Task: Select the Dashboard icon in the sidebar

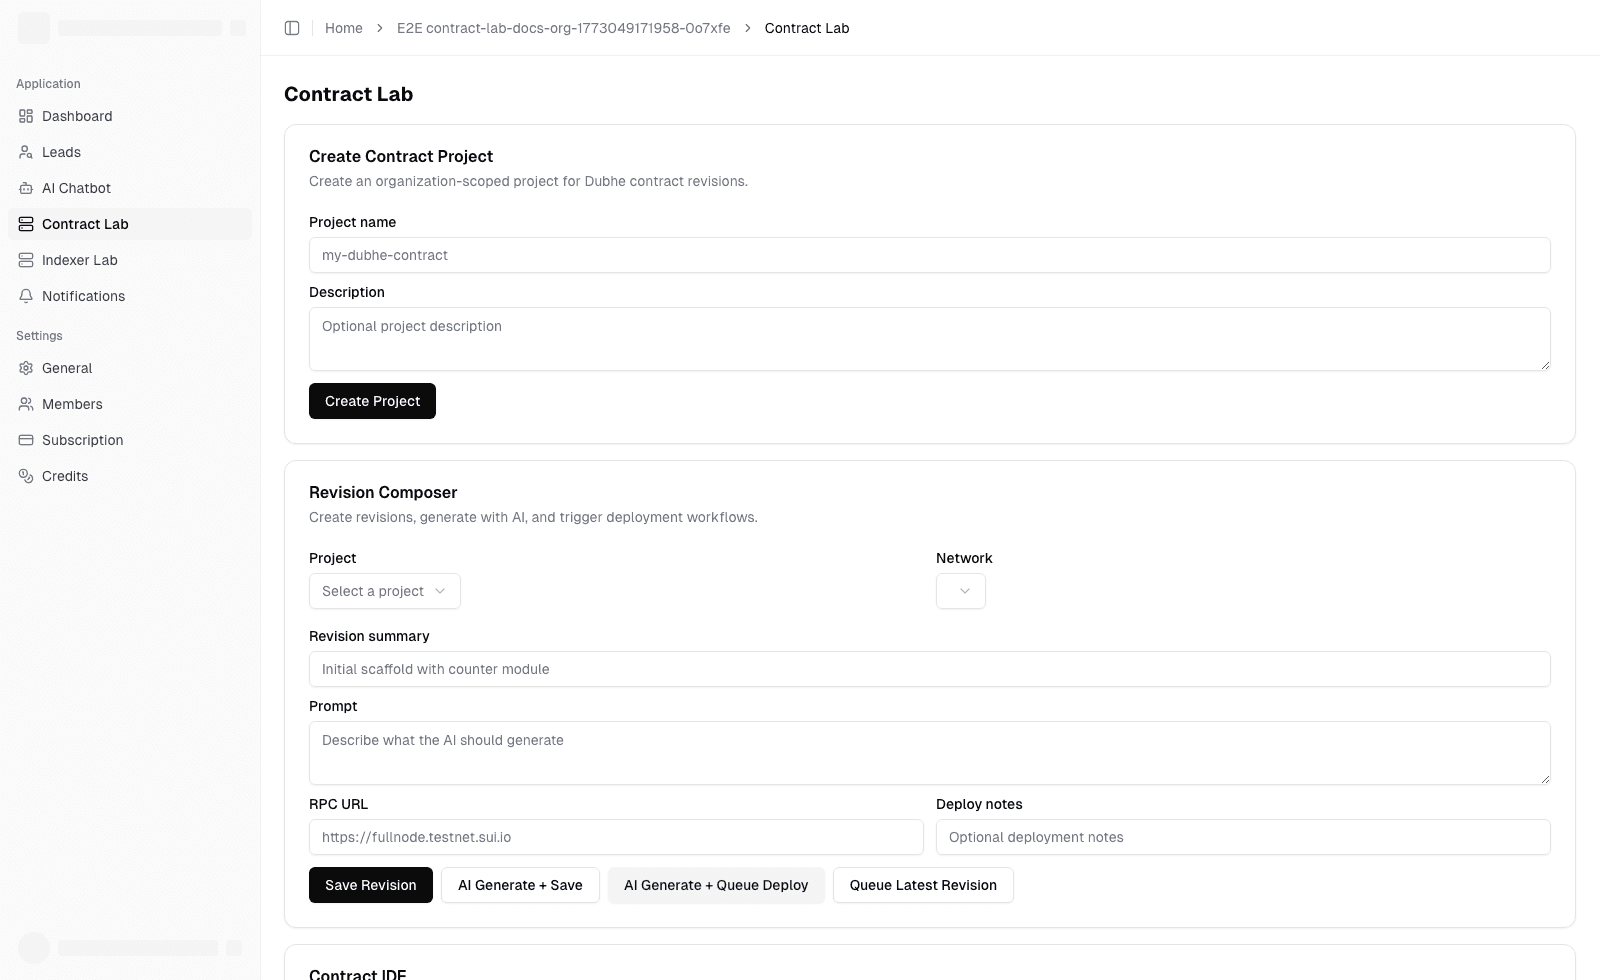Action: tap(26, 116)
